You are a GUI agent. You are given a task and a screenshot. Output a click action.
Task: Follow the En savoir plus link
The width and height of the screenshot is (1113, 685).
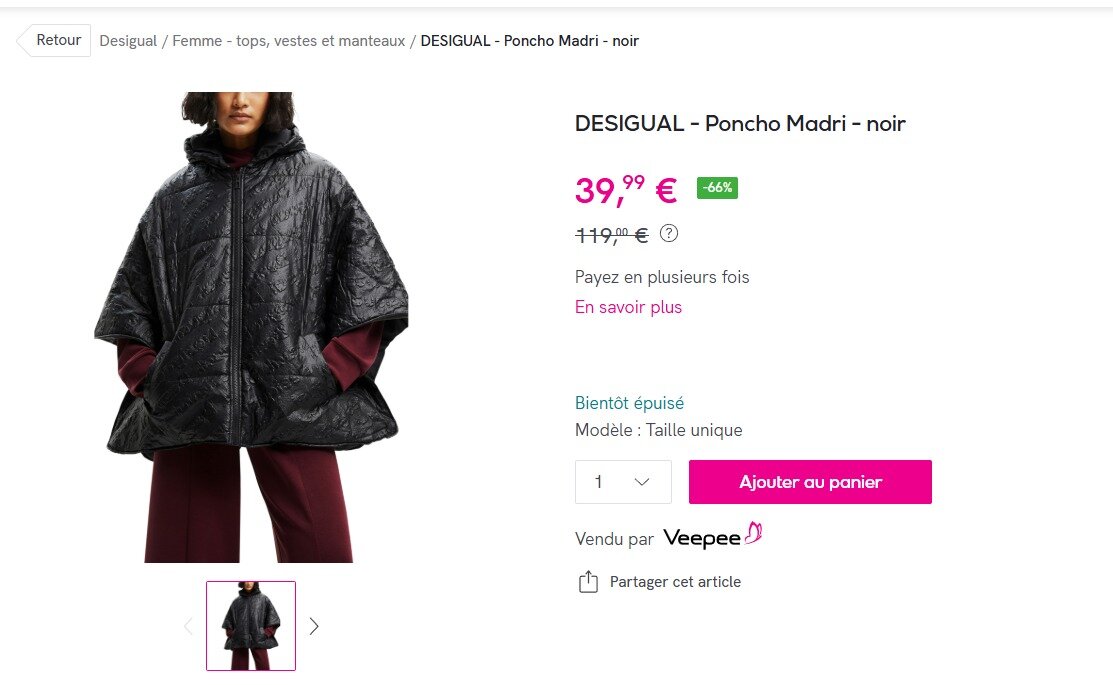(628, 307)
